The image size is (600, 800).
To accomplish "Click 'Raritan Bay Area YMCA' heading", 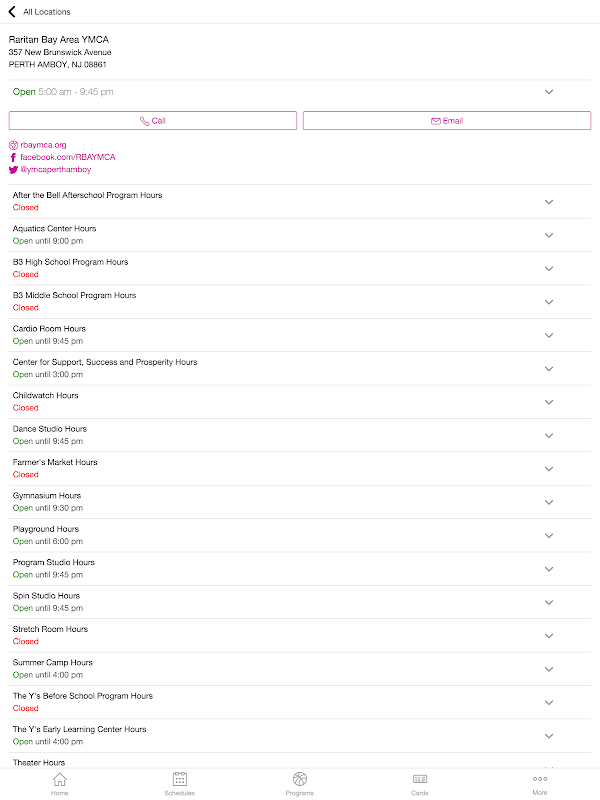I will tap(59, 39).
